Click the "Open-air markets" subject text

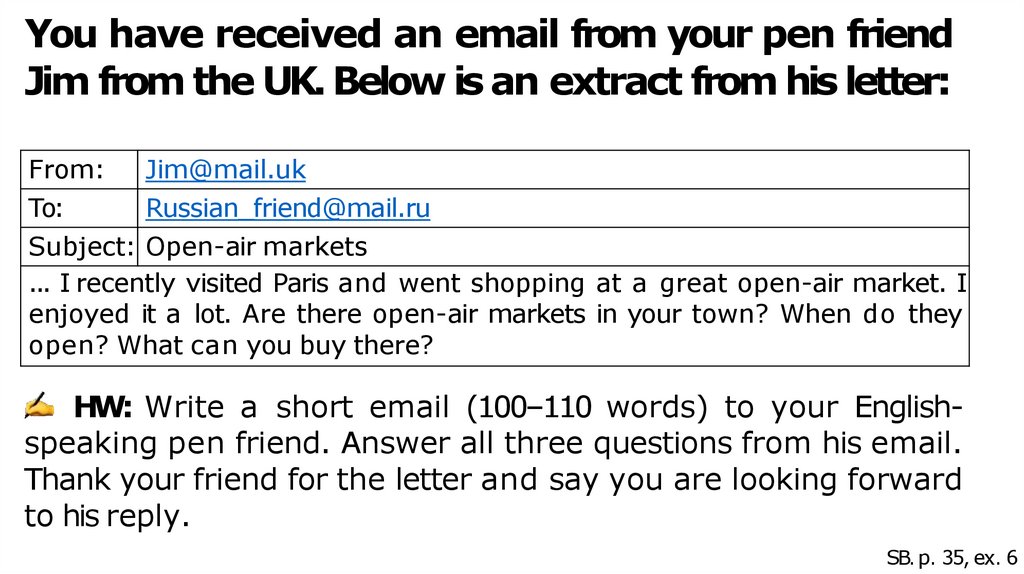[x=256, y=246]
